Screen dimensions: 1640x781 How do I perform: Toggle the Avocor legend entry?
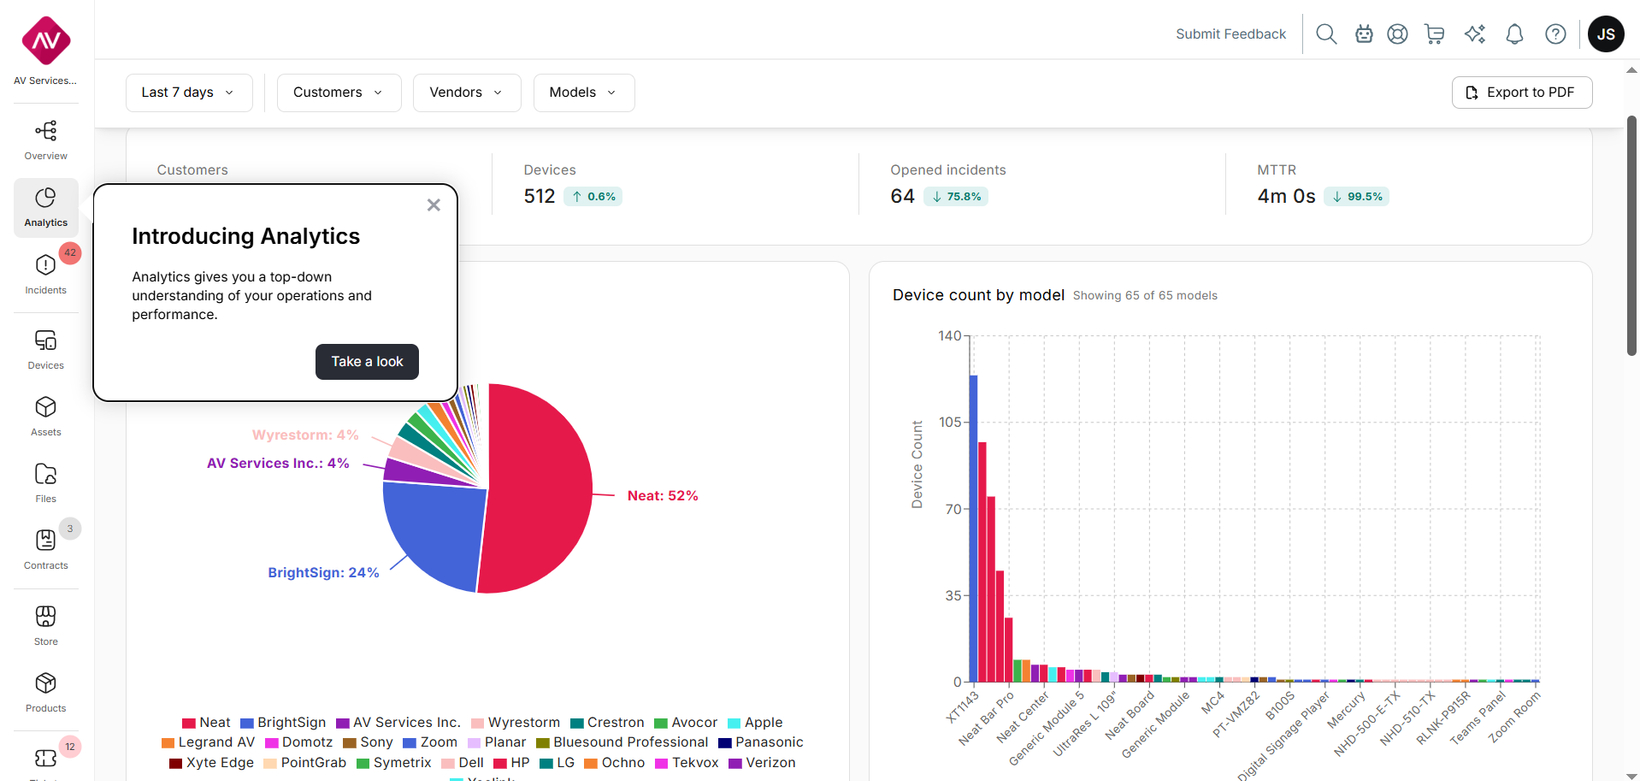pos(686,723)
